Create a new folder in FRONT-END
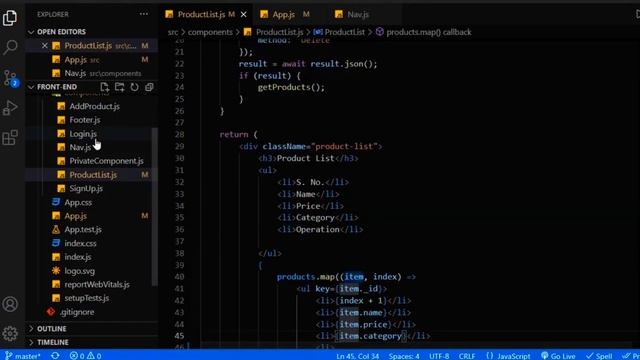This screenshot has width=640, height=360. pyautogui.click(x=120, y=87)
